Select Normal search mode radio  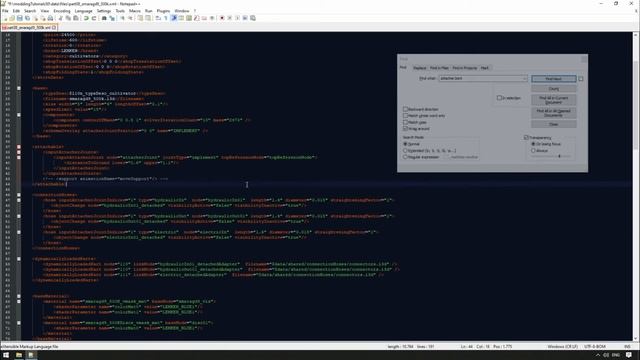point(405,144)
